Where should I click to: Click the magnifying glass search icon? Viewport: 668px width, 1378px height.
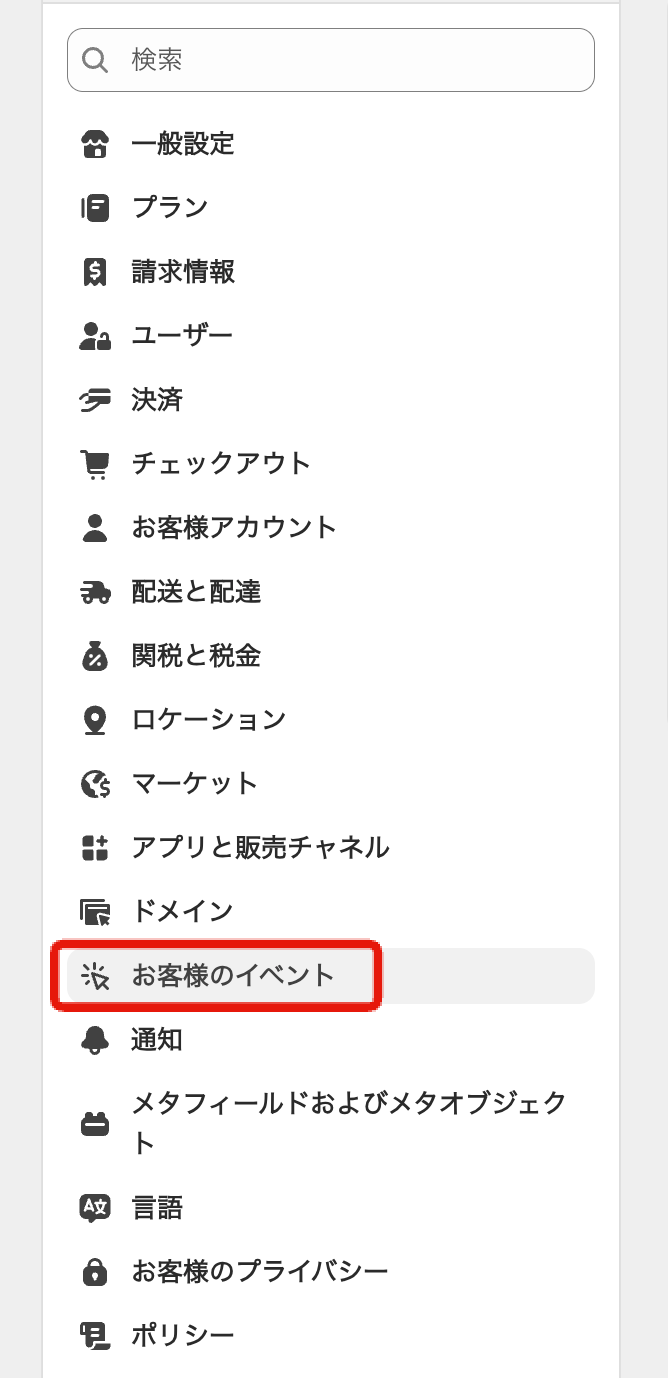[95, 60]
